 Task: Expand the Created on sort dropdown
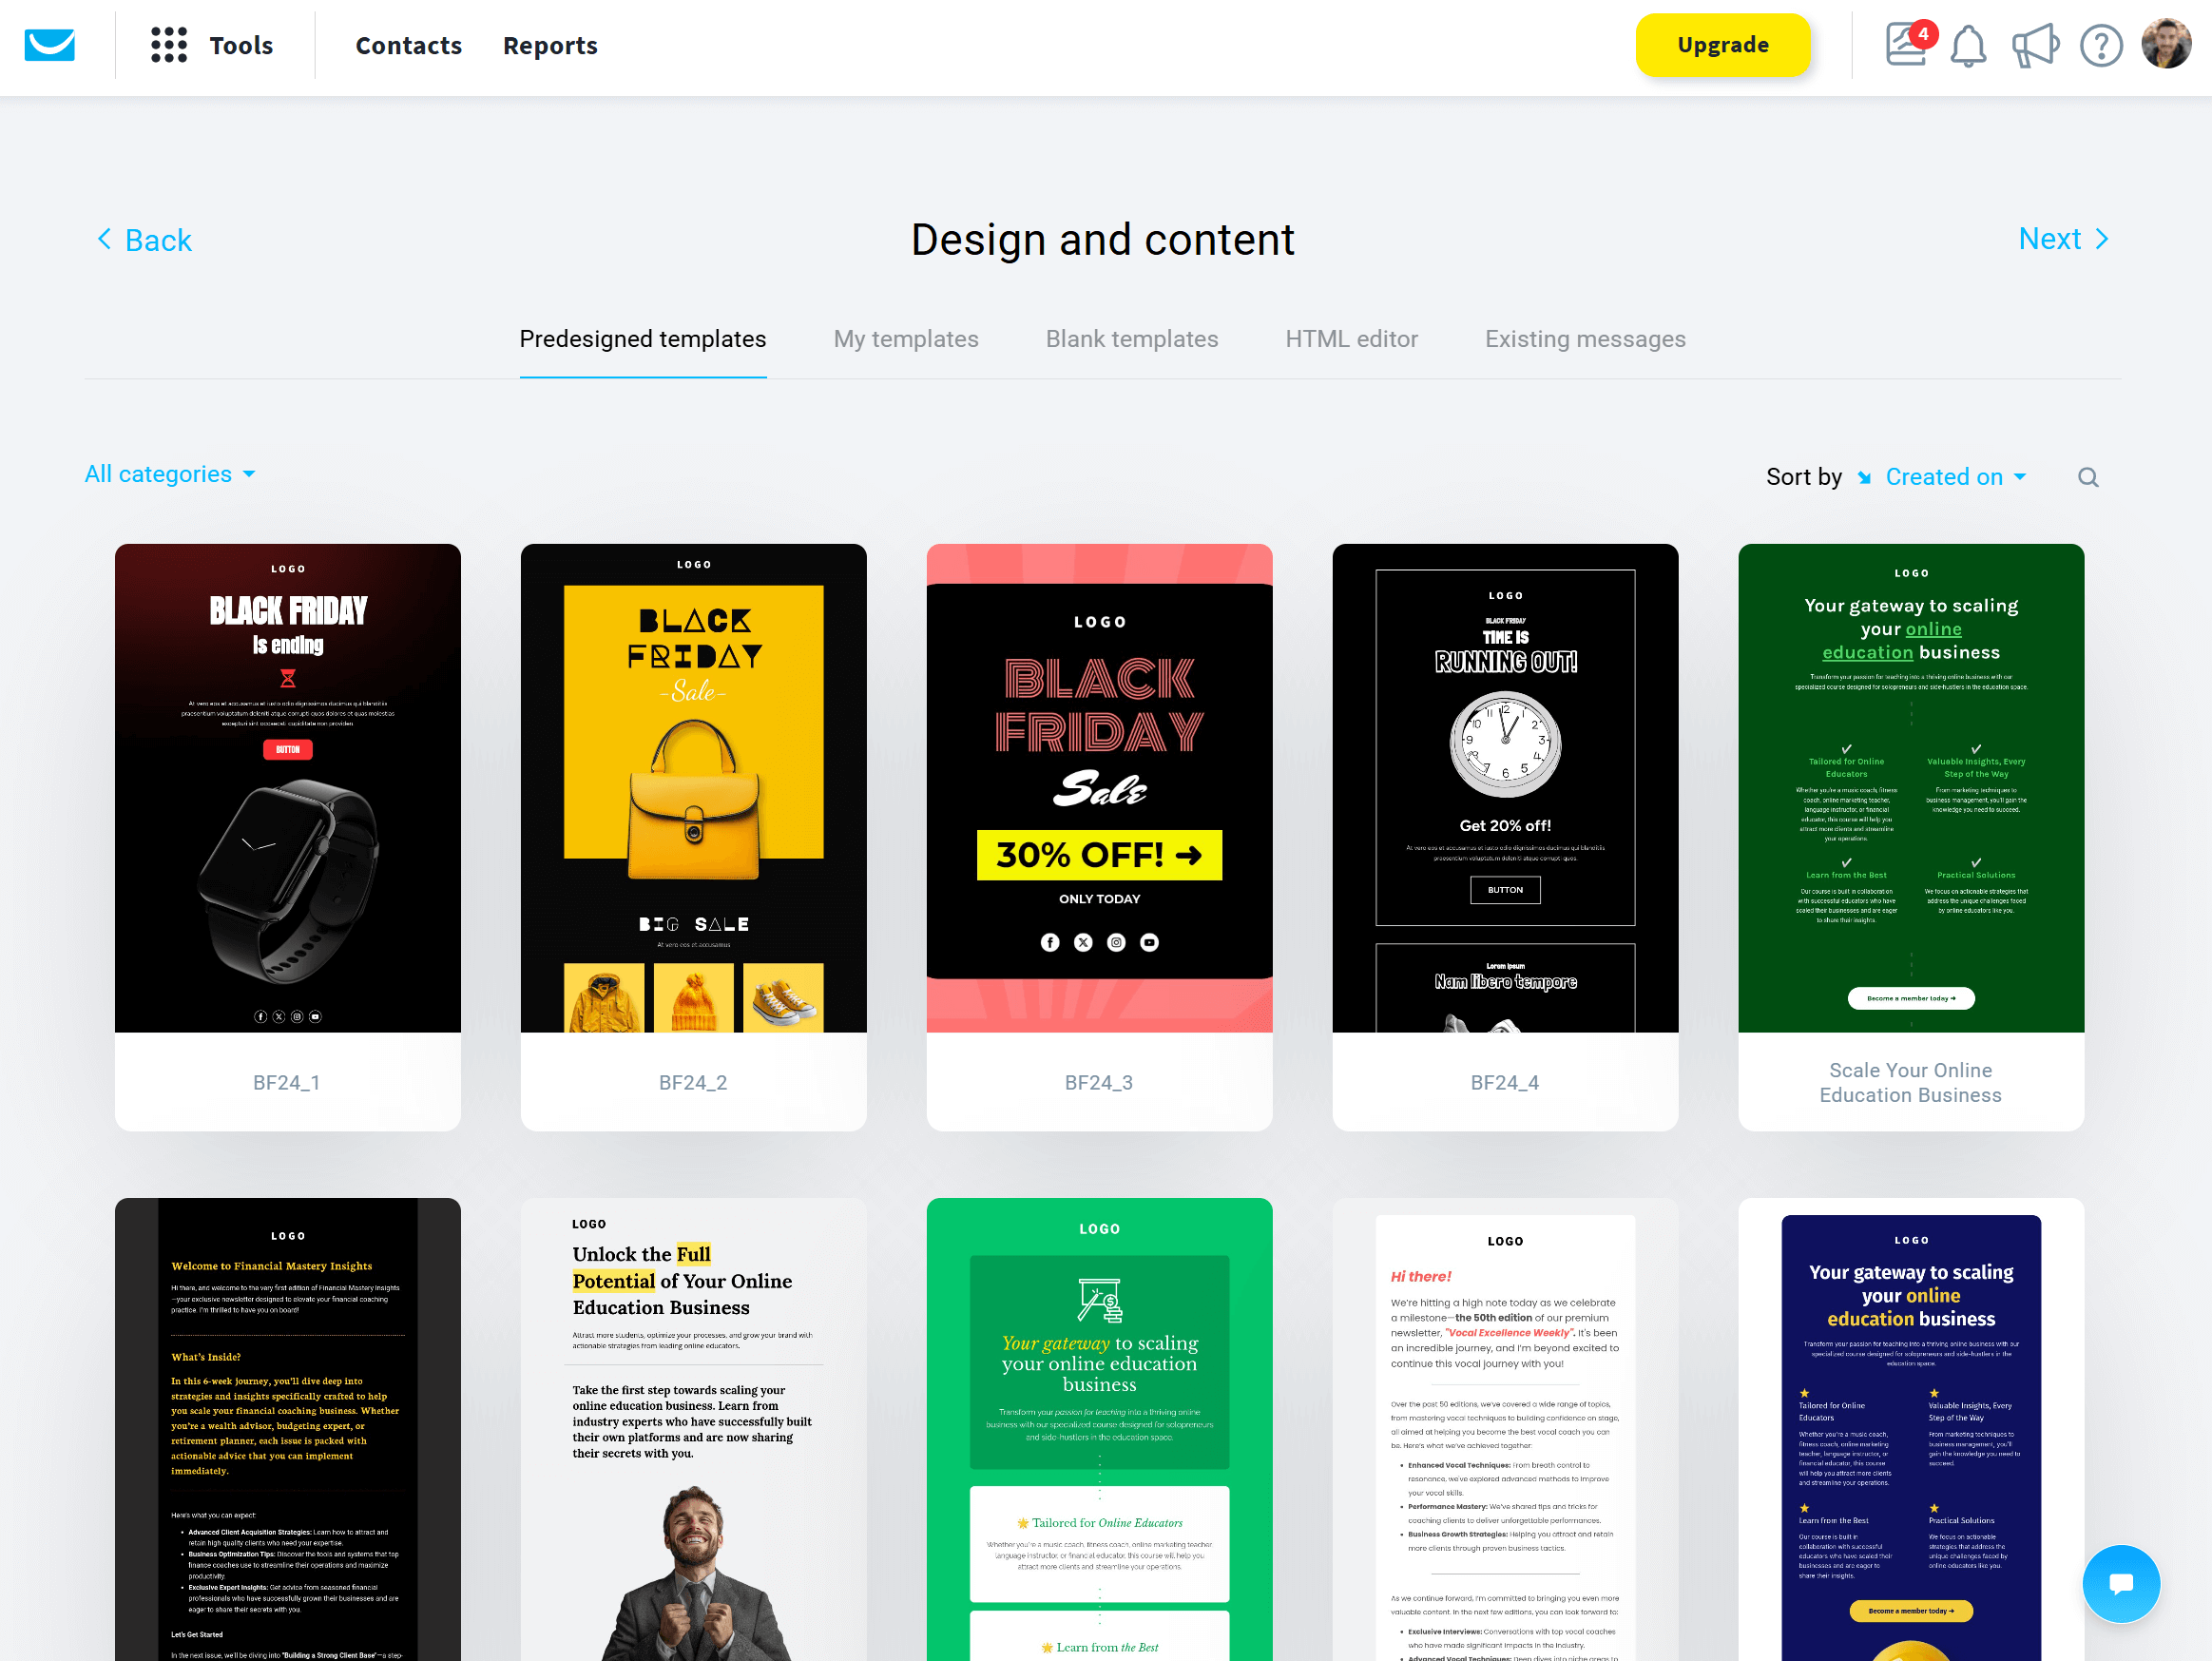[1955, 476]
